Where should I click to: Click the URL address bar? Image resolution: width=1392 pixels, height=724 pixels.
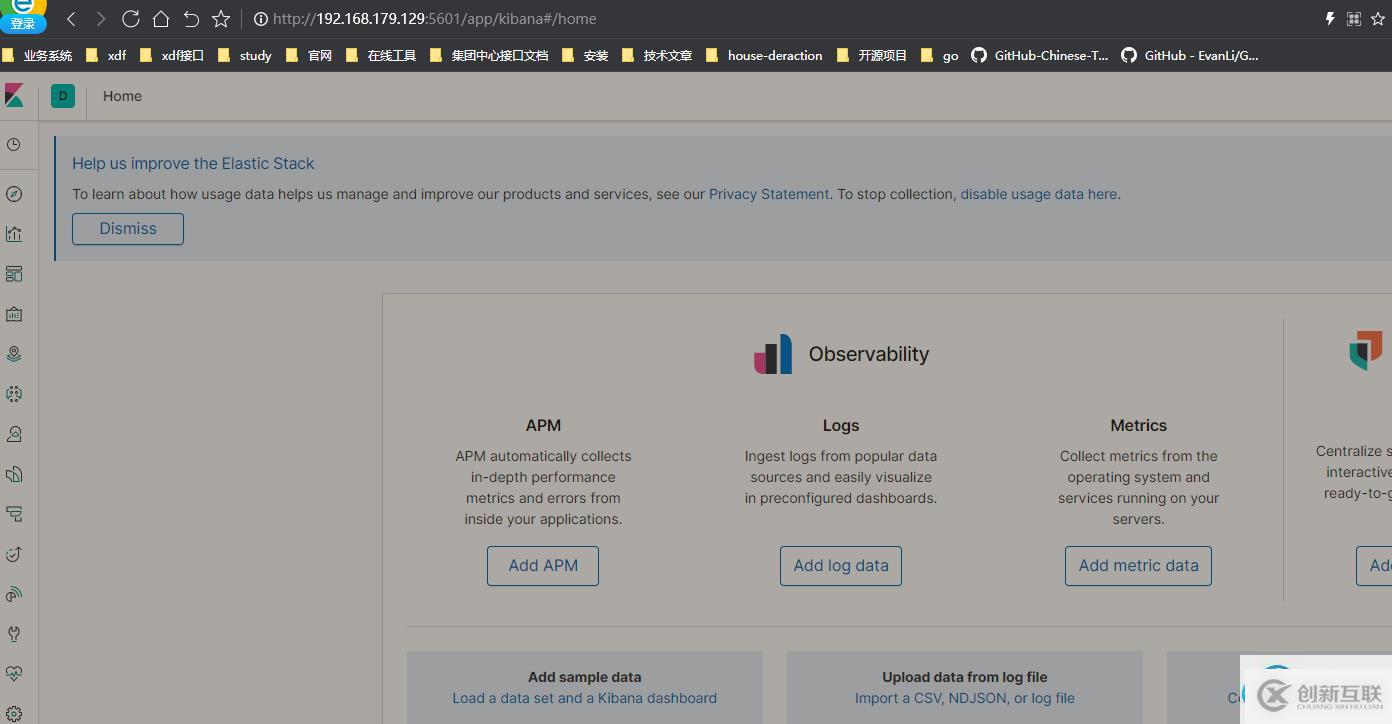[x=435, y=19]
